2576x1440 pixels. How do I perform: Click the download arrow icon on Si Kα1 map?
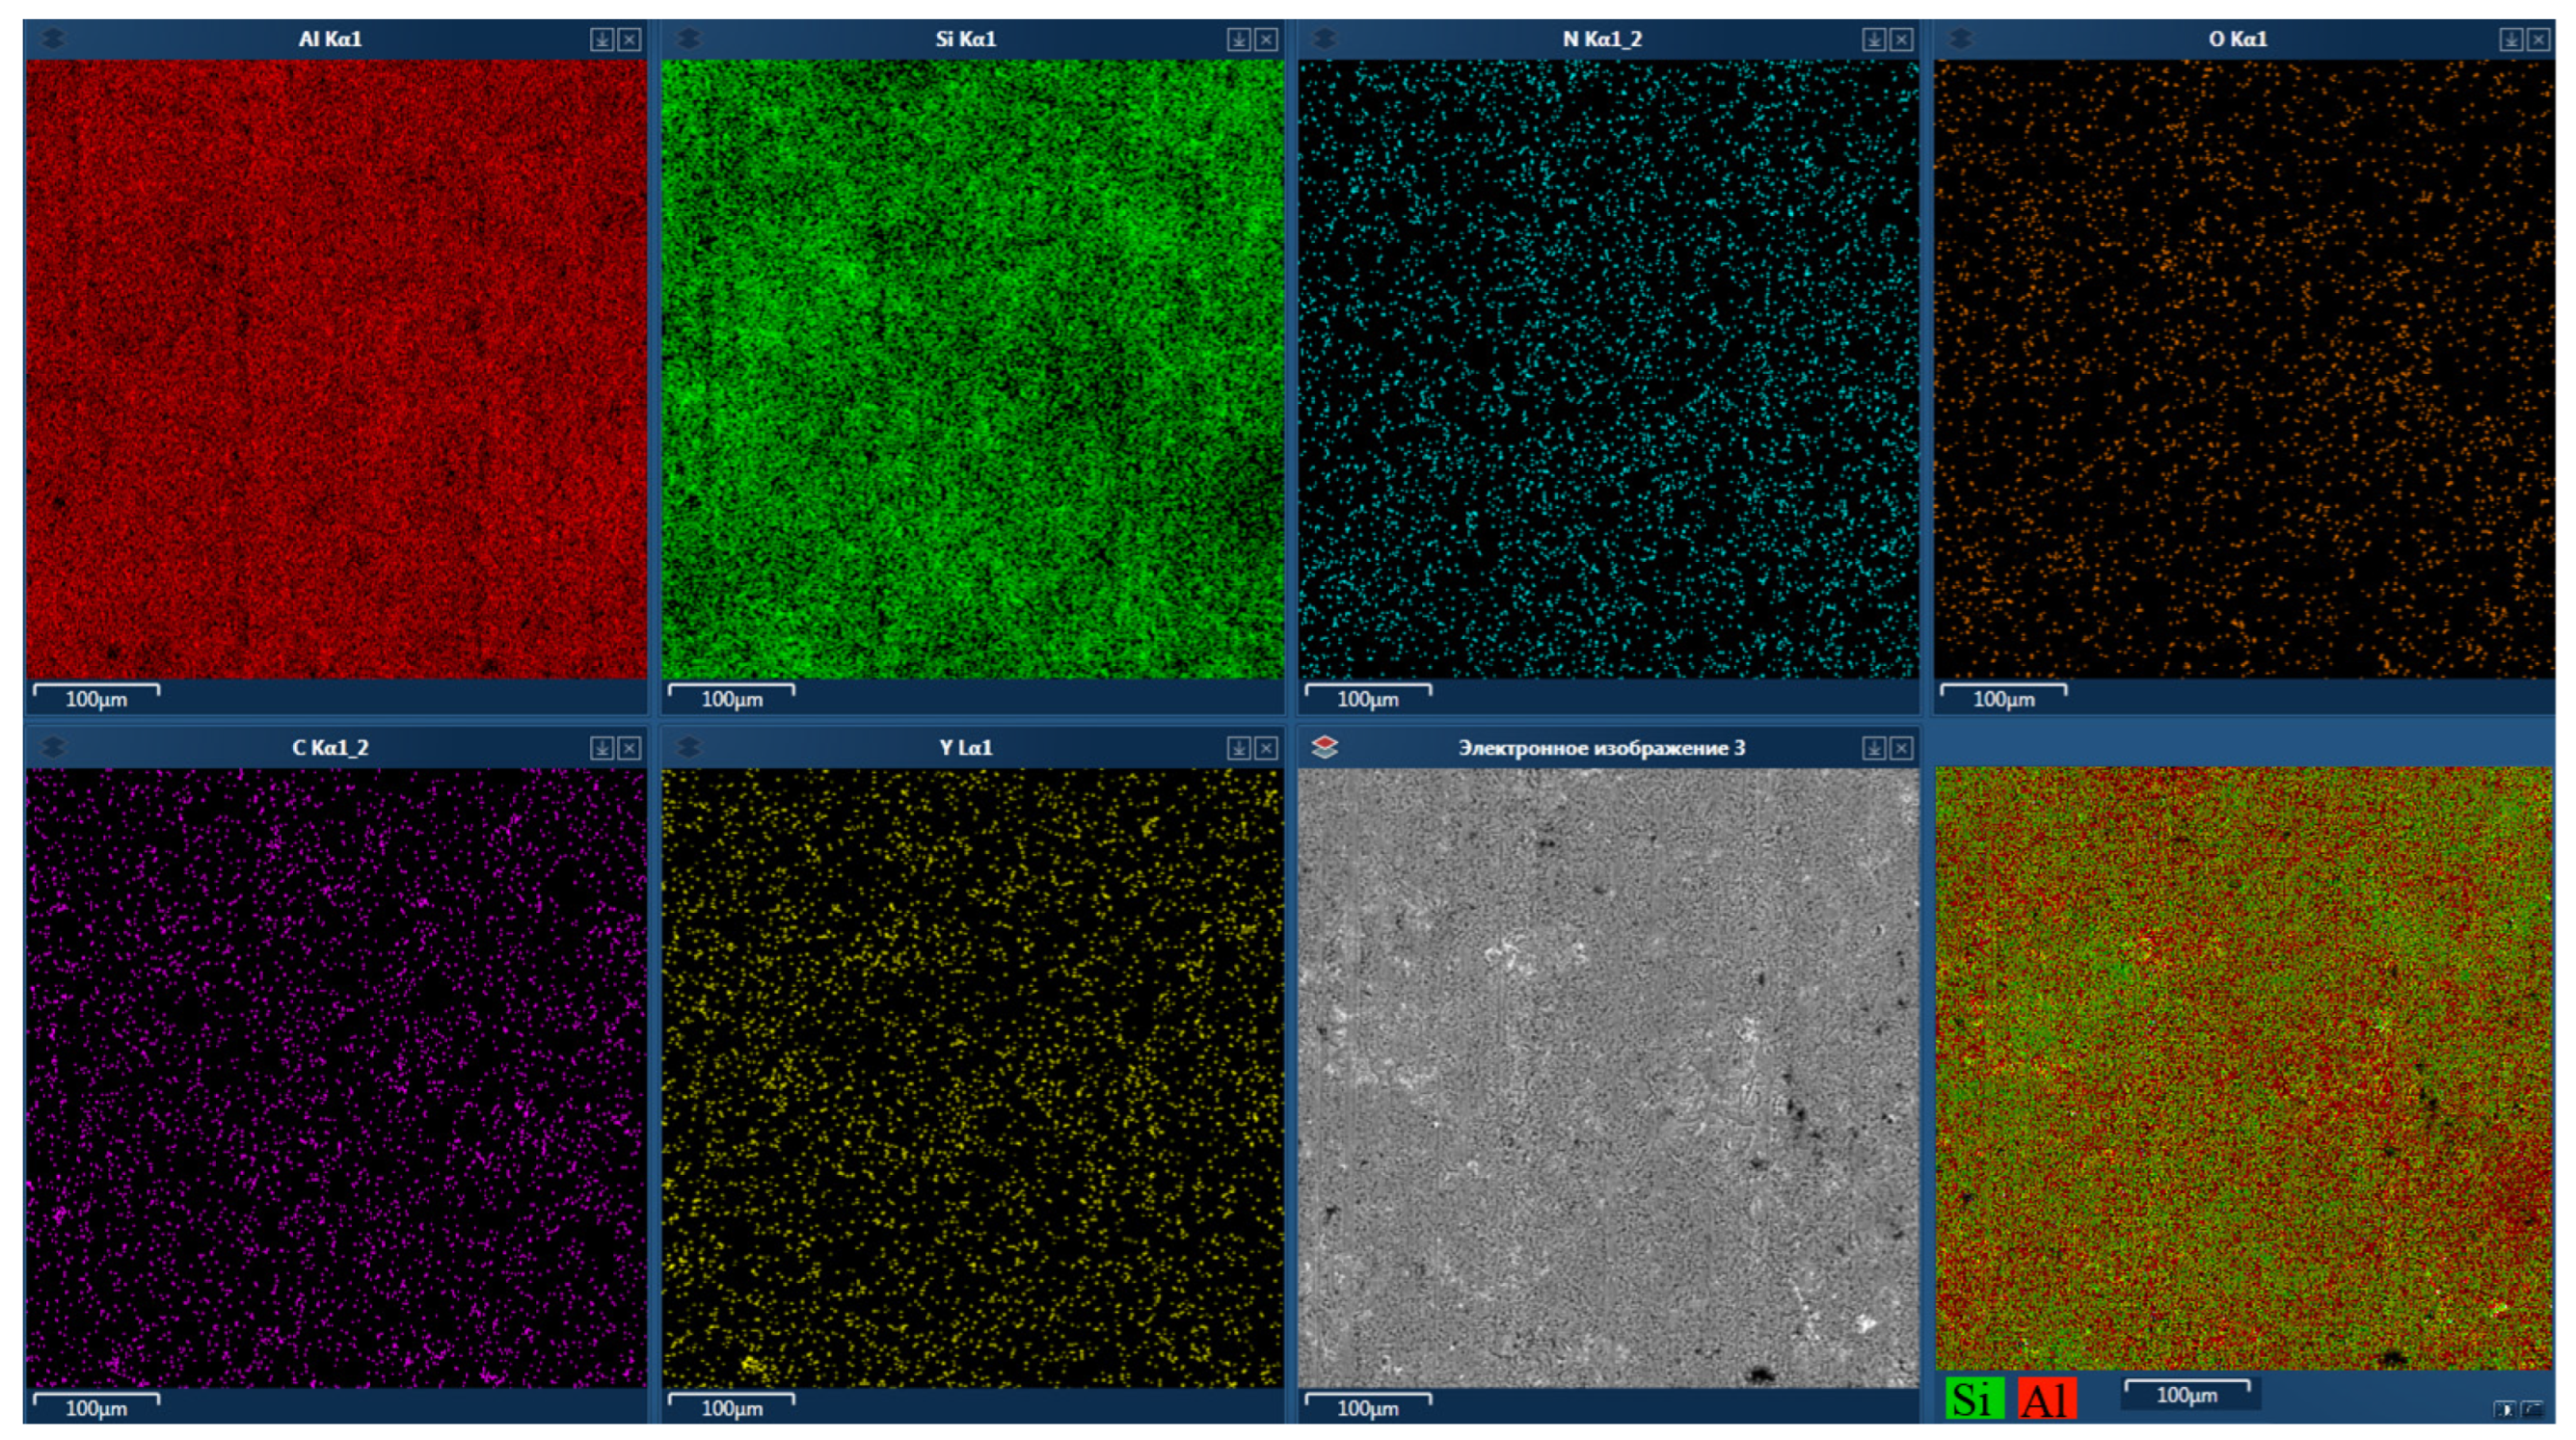point(1238,39)
